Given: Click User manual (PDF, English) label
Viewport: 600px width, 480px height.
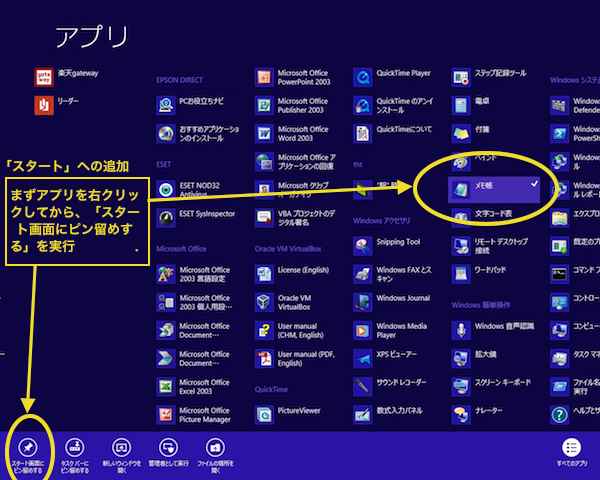Looking at the screenshot, I should (306, 359).
